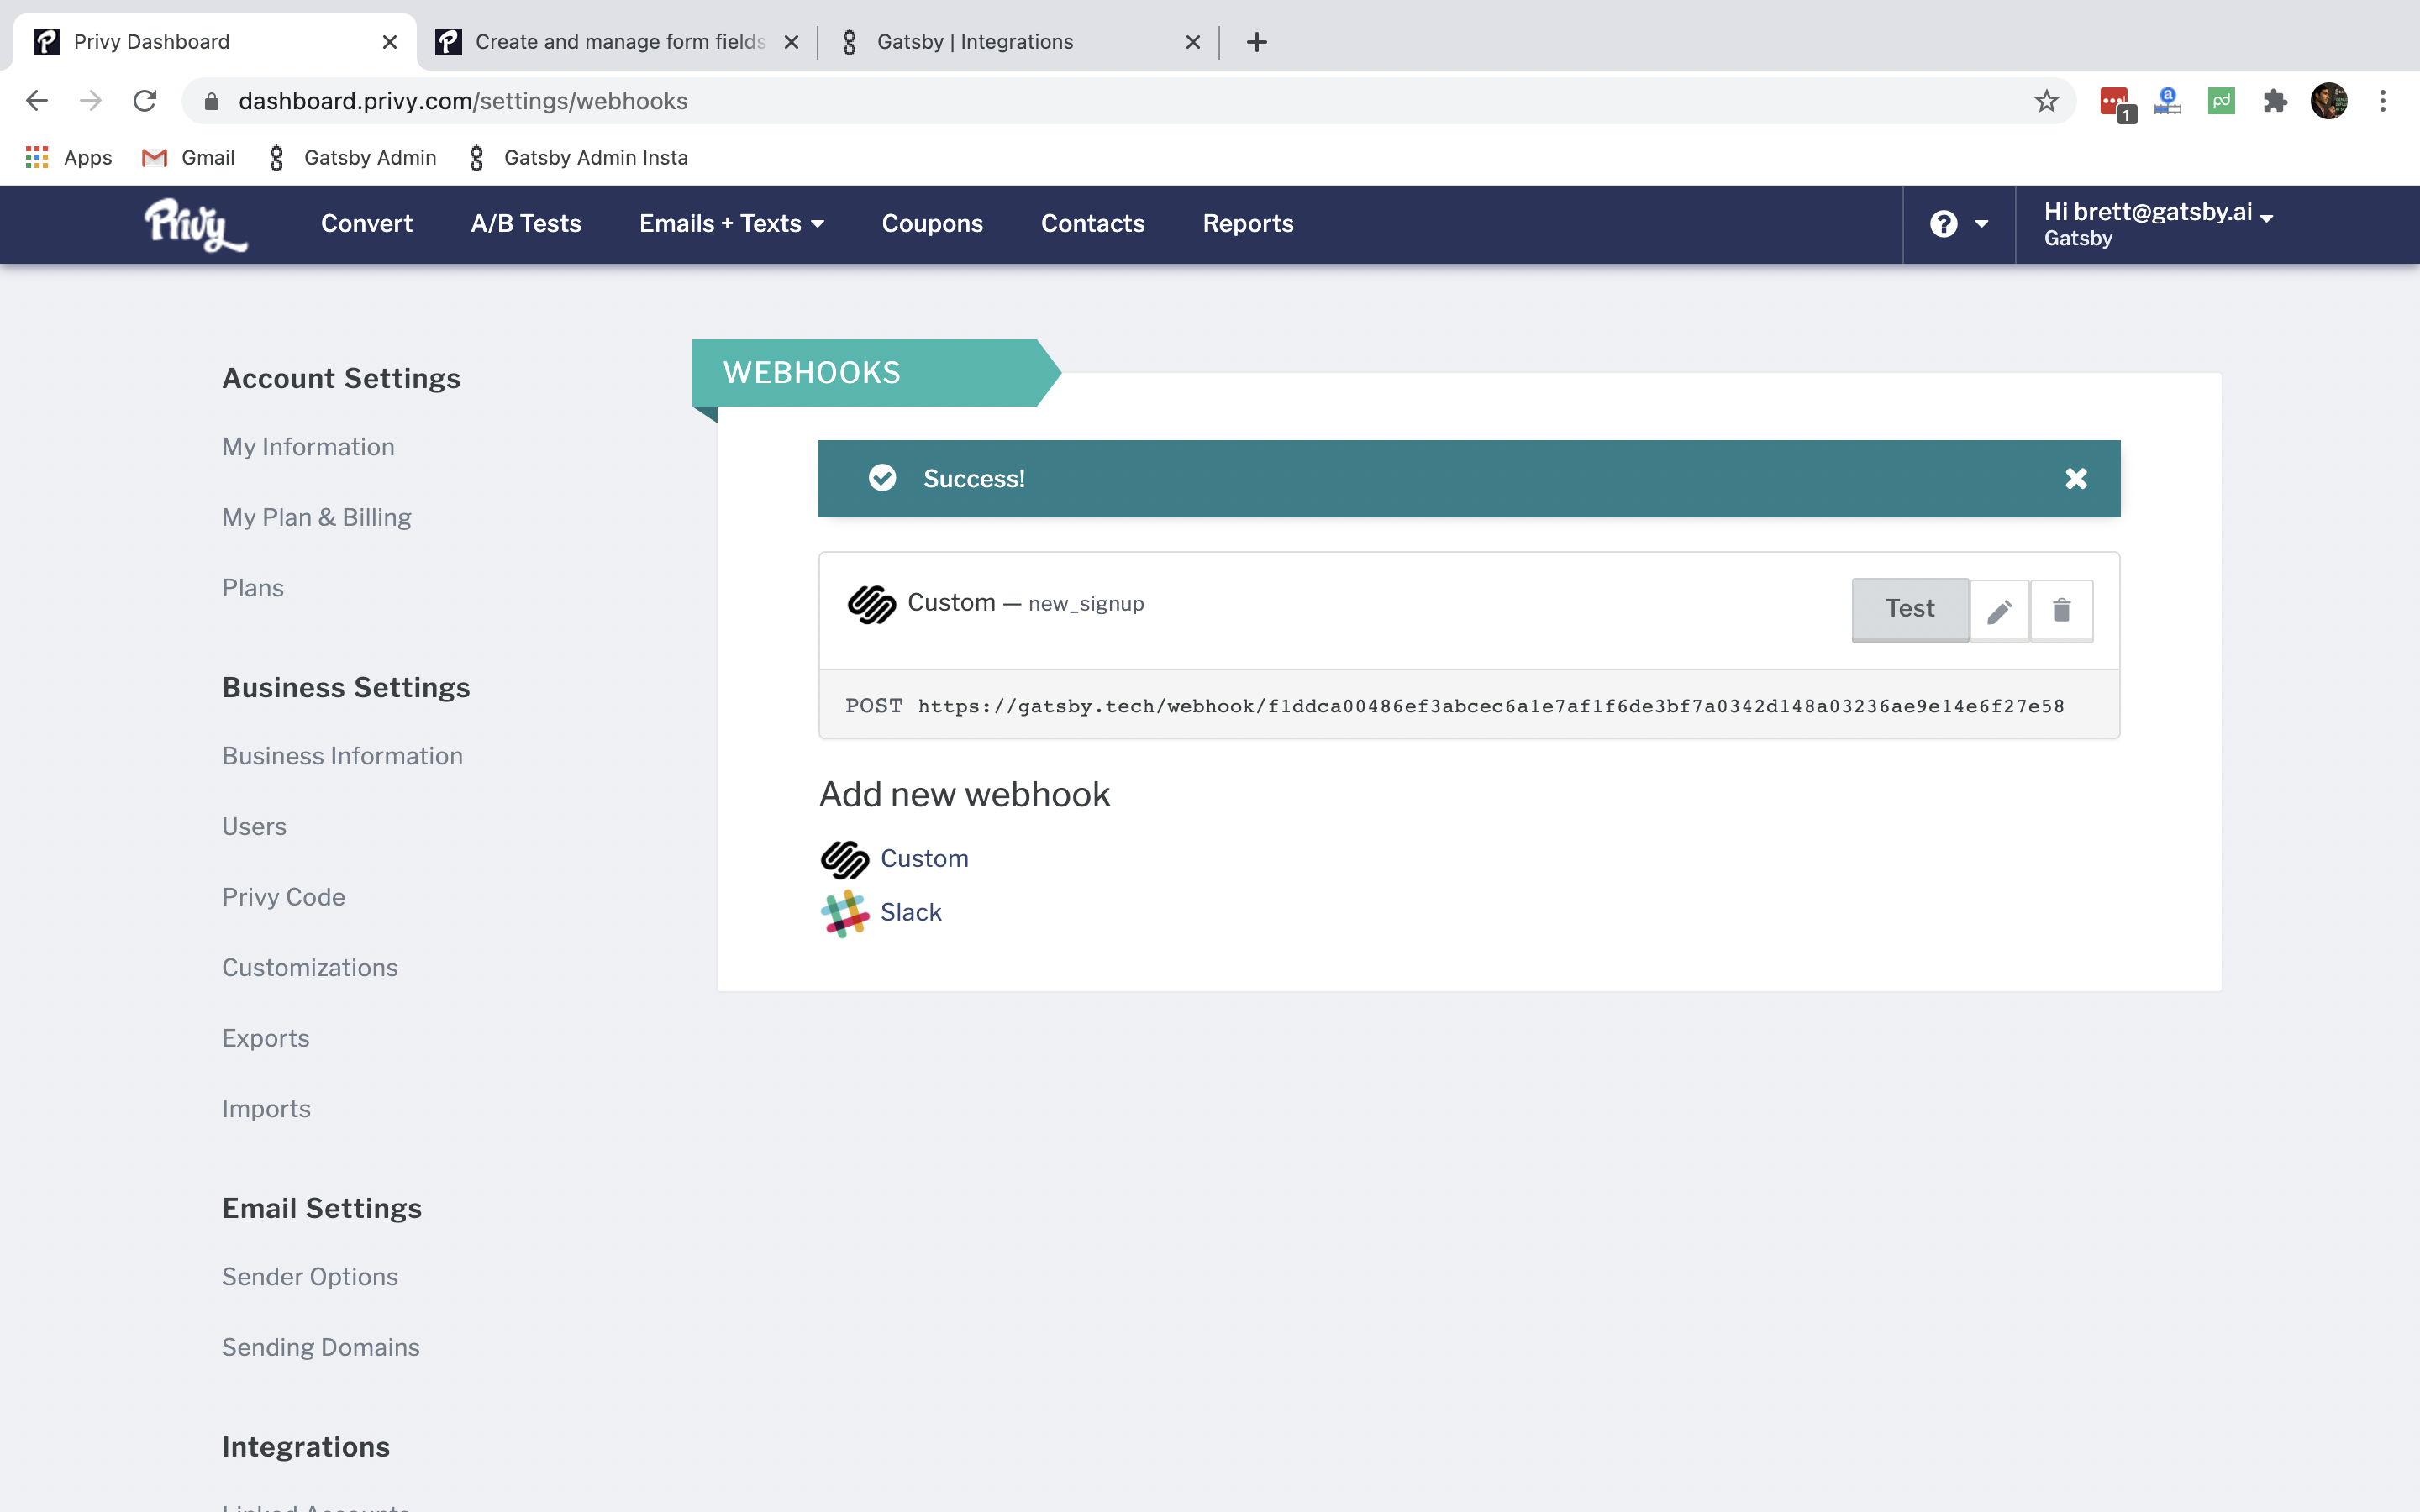
Task: Open Reports in navbar
Action: coord(1248,224)
